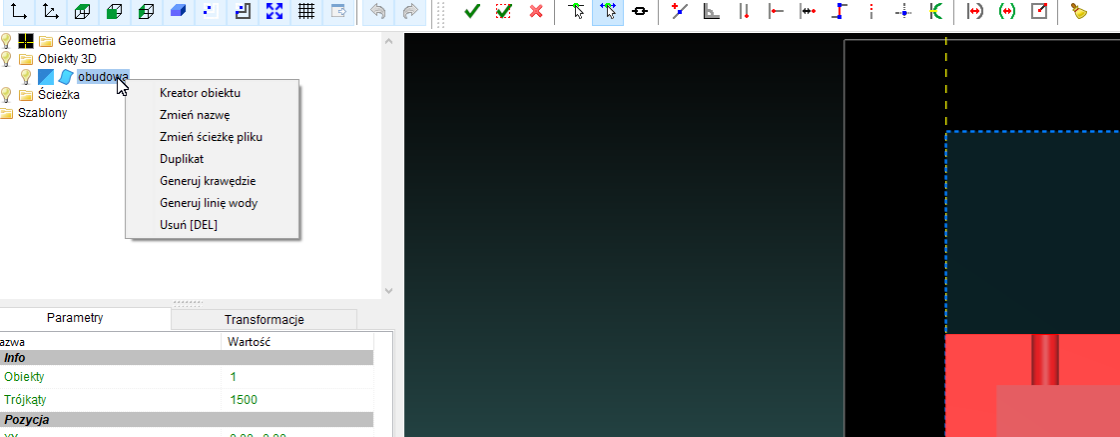Viewport: 1120px width, 437px height.
Task: Zoom to fit with blue arrows icon
Action: pos(274,11)
